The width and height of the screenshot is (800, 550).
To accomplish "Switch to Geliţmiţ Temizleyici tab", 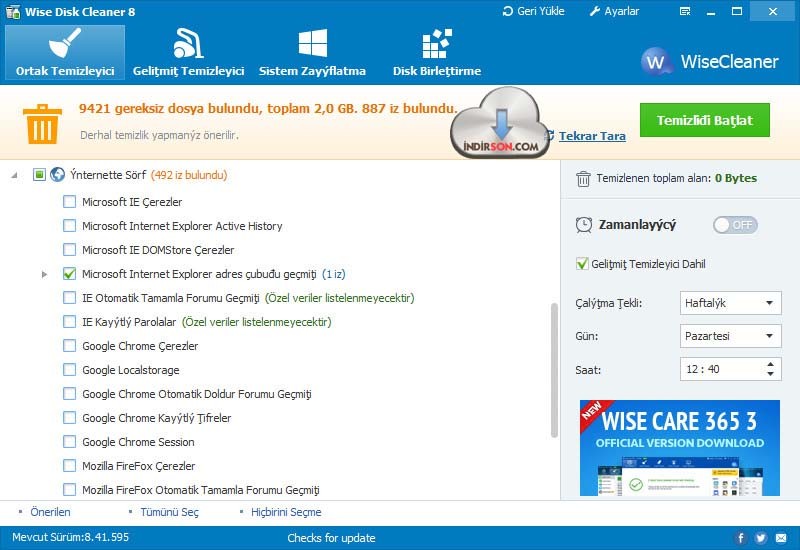I will (x=188, y=53).
